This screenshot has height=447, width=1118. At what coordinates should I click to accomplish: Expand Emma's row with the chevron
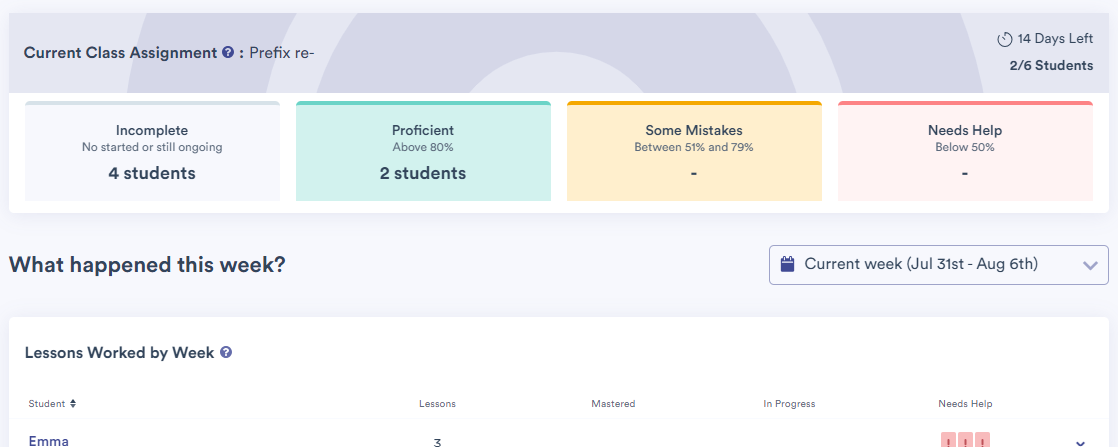pyautogui.click(x=1080, y=442)
